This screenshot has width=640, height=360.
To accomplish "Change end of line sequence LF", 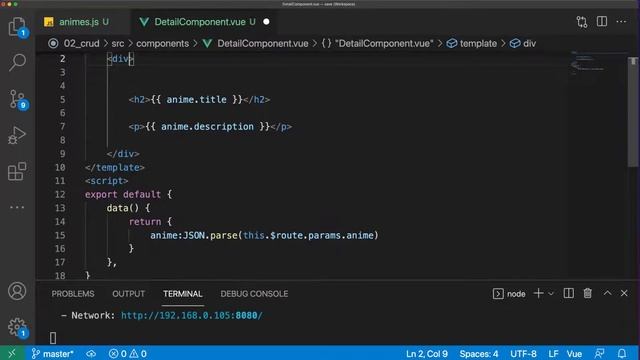I will [x=553, y=354].
